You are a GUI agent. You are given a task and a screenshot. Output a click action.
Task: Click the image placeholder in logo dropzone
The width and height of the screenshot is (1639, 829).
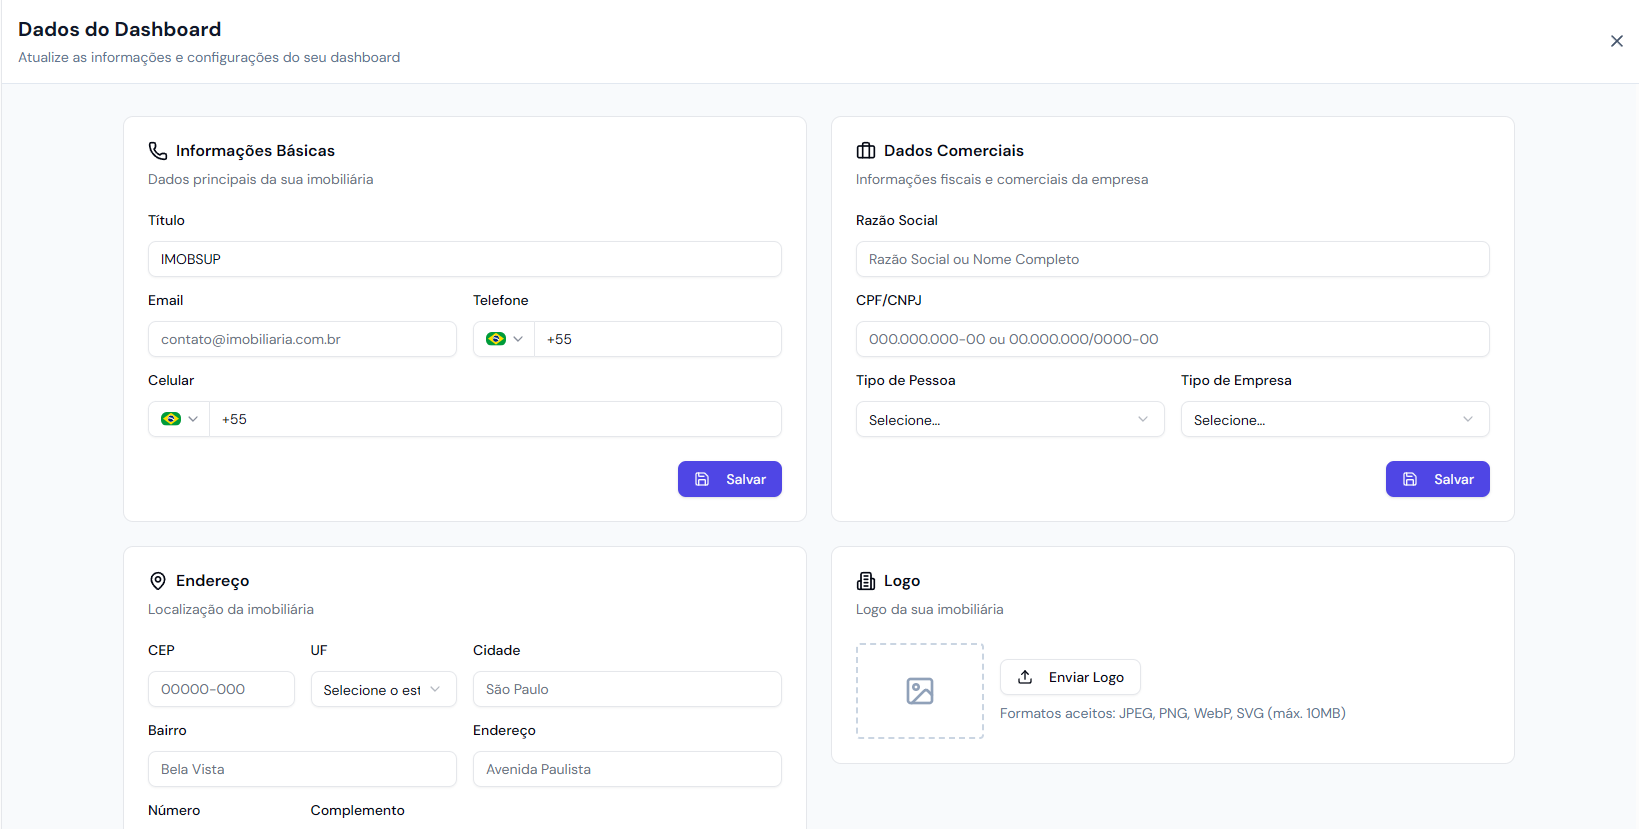tap(919, 691)
